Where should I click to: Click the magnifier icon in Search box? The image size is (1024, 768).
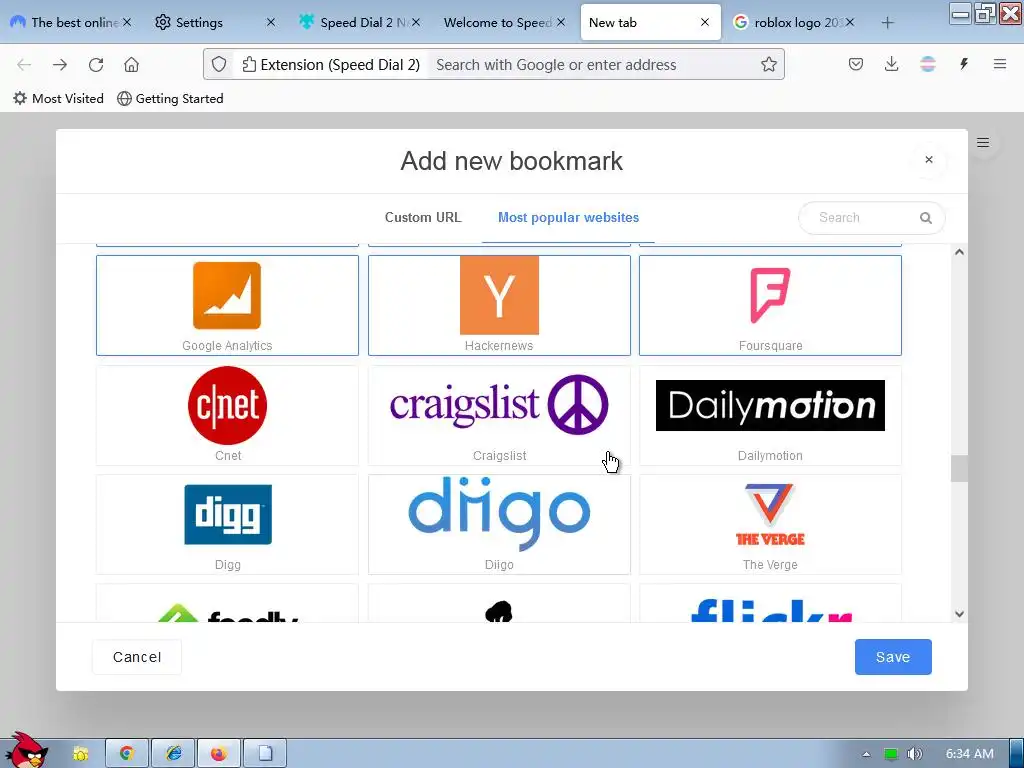tap(925, 217)
